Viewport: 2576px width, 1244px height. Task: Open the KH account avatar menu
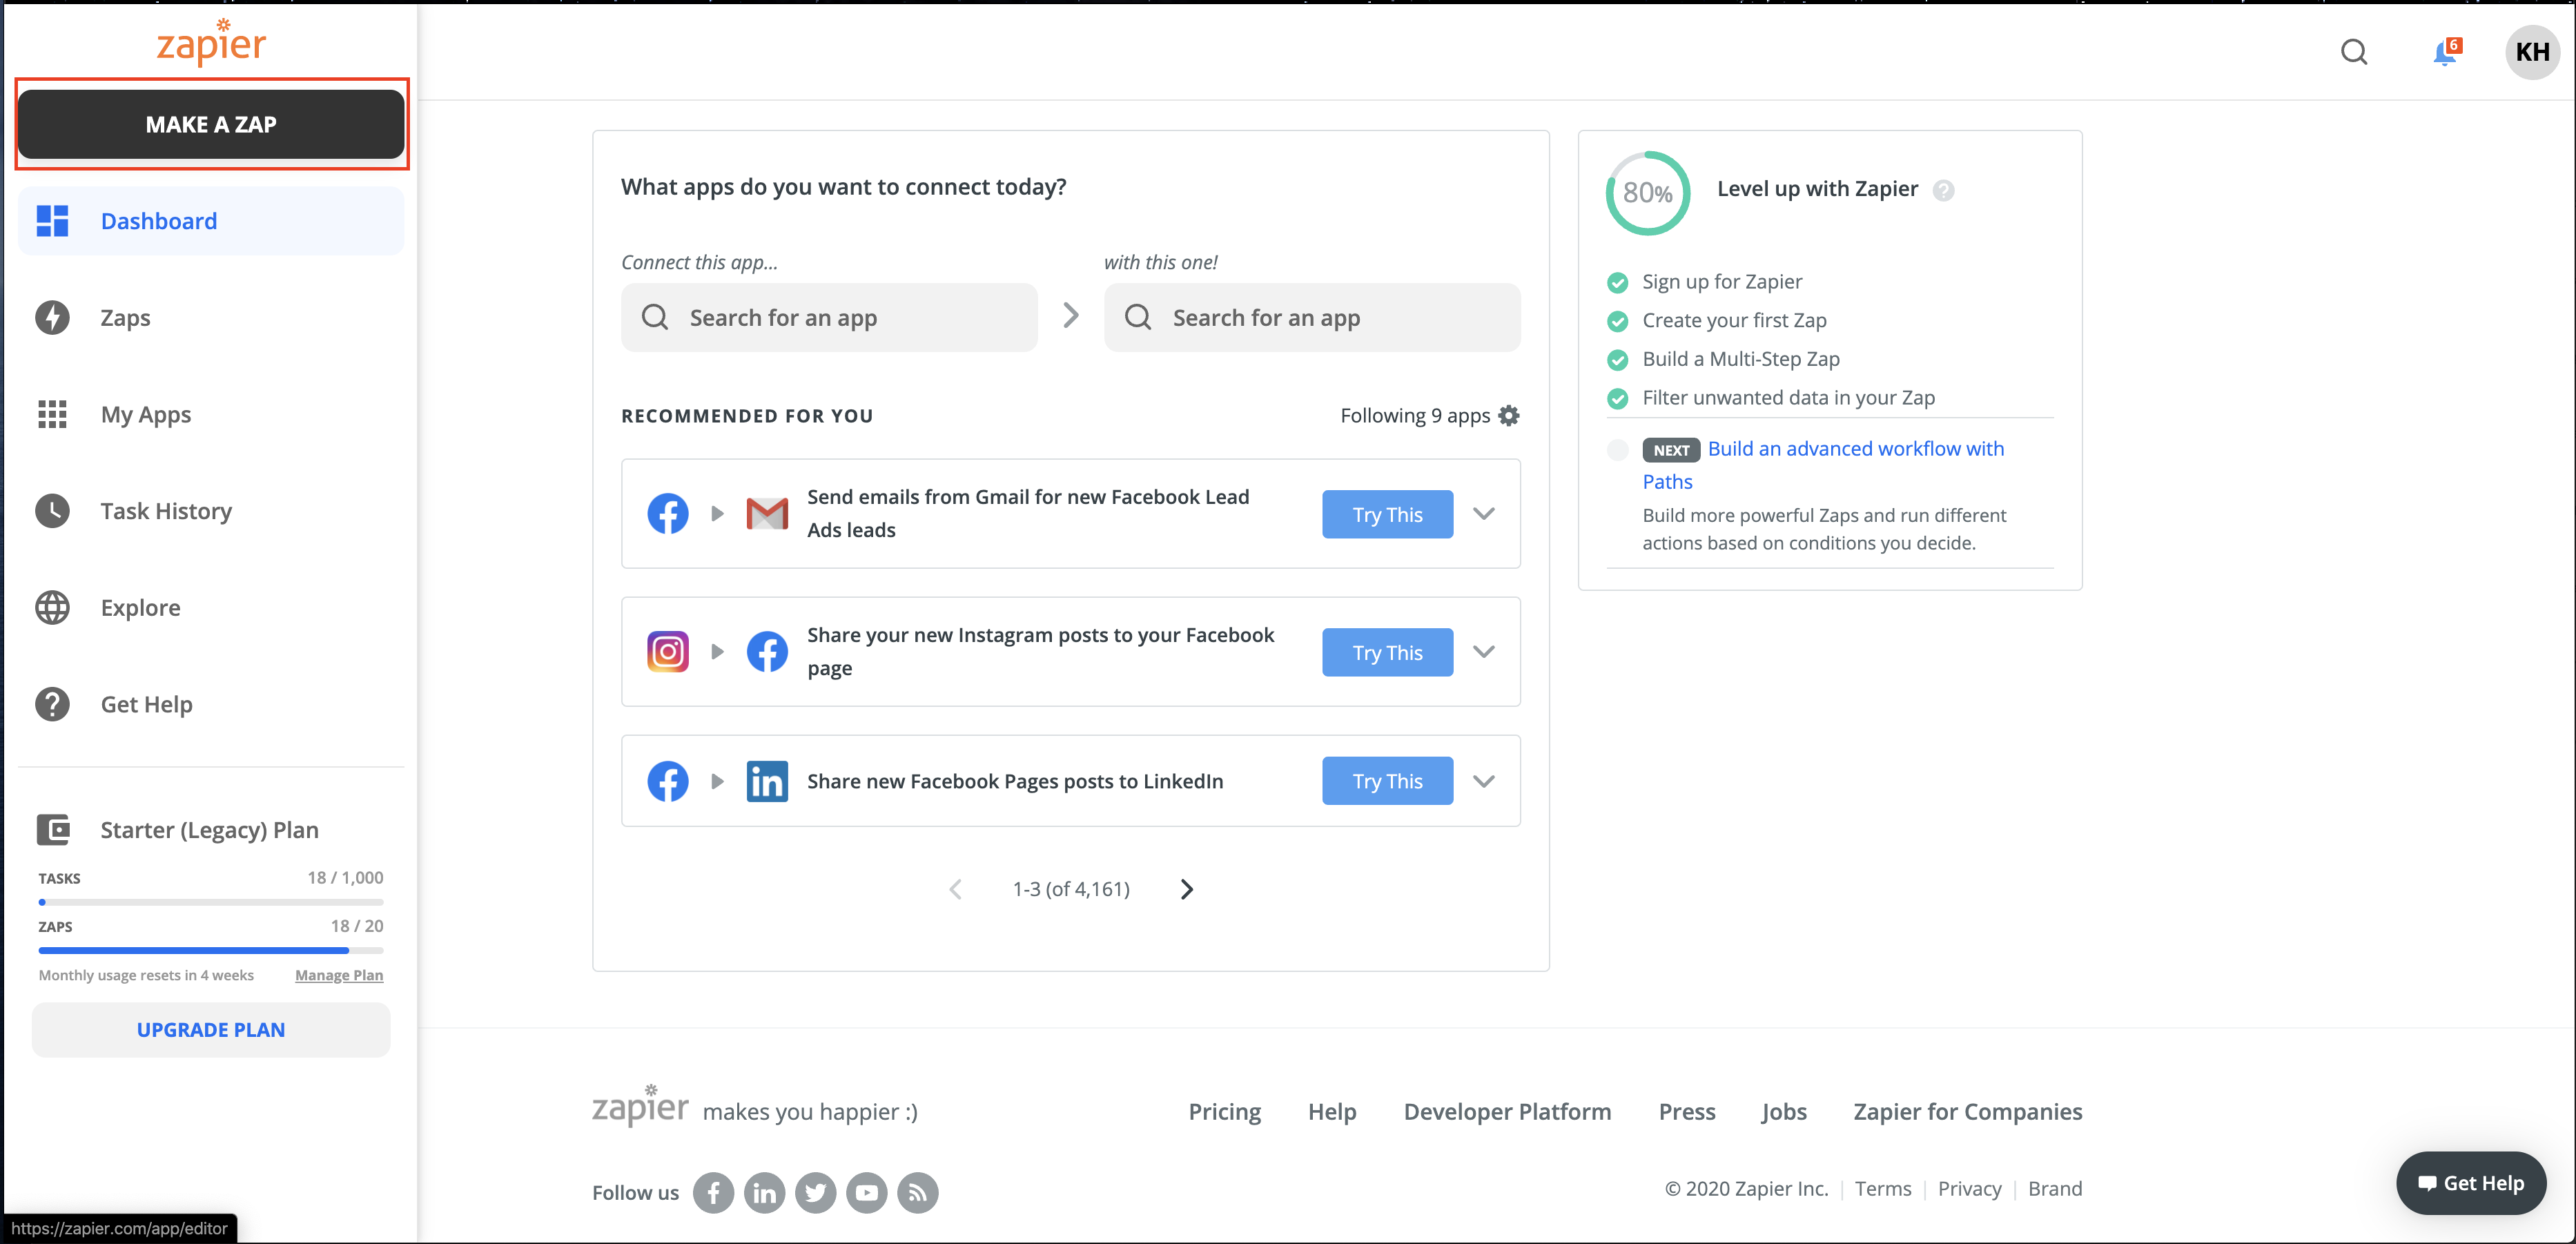pos(2532,52)
